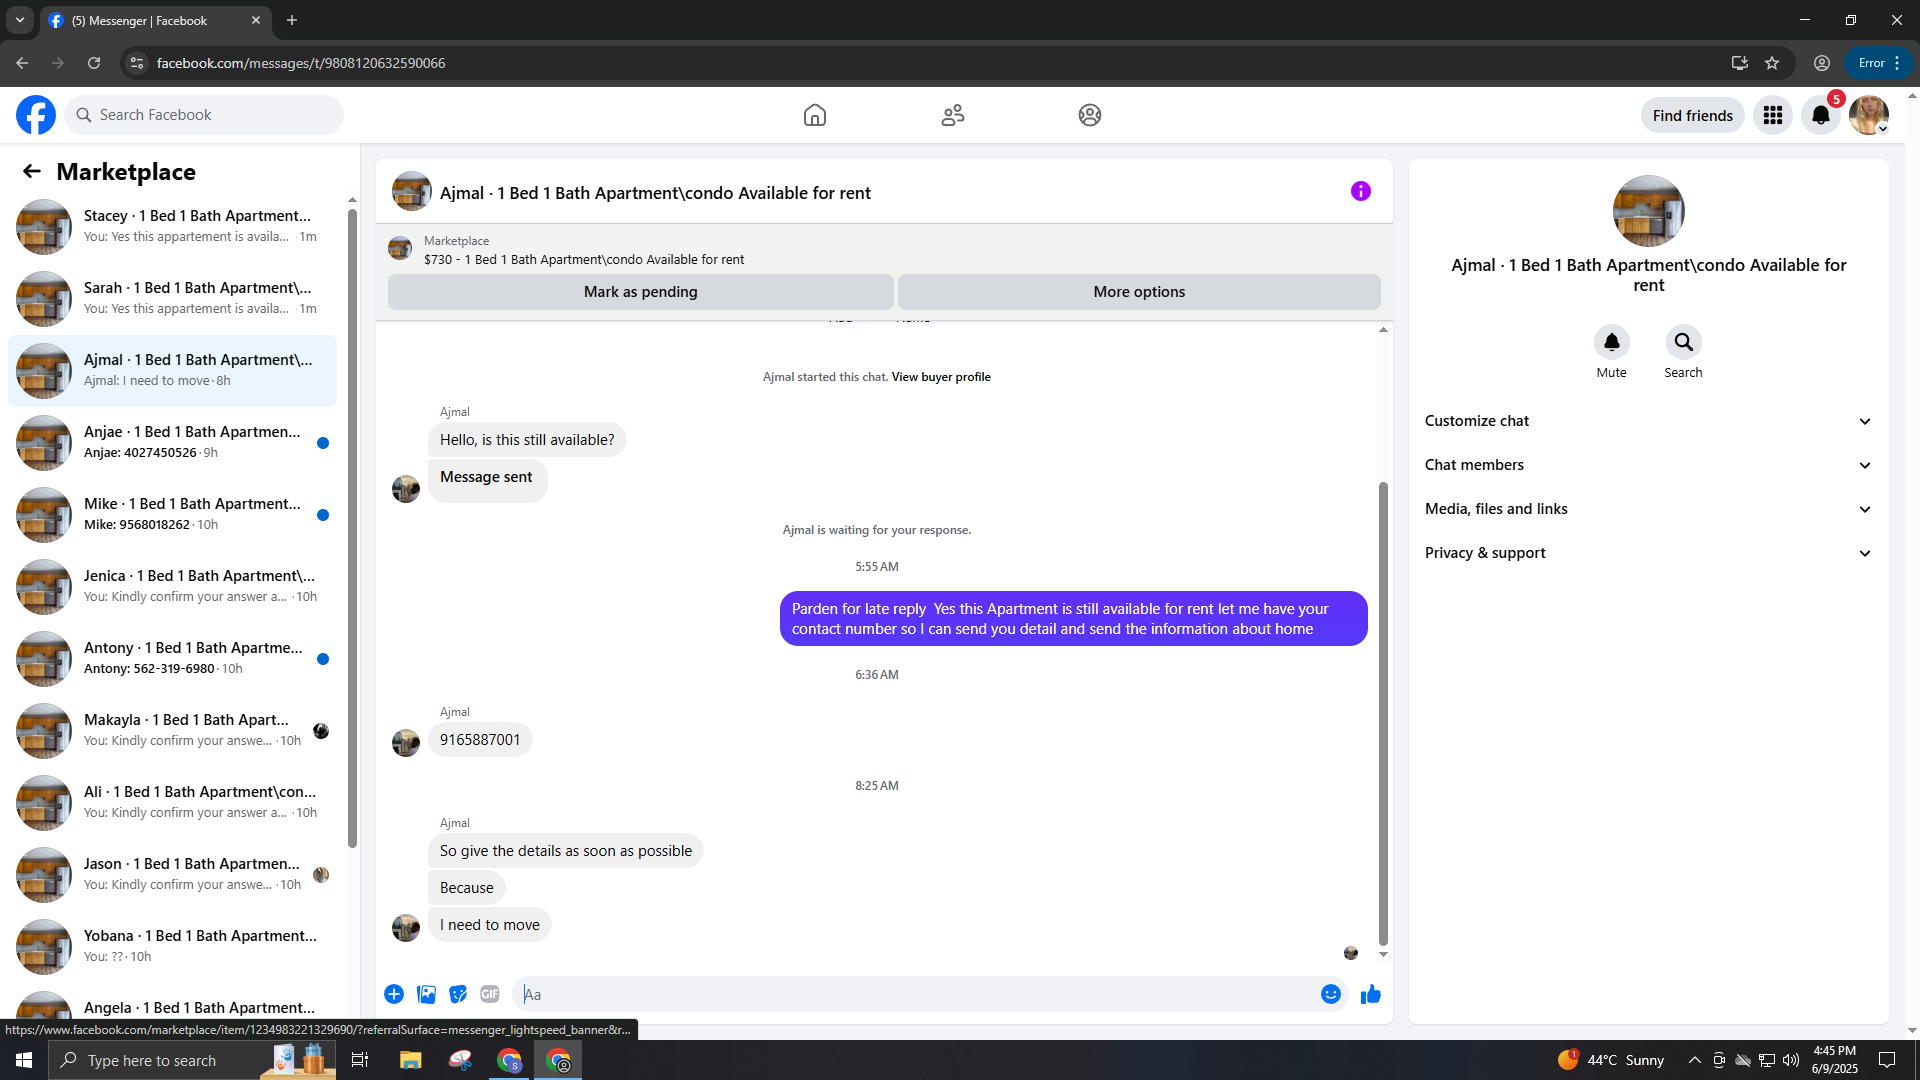Open notifications bell with 5 alerts
The height and width of the screenshot is (1080, 1920).
click(x=1821, y=115)
